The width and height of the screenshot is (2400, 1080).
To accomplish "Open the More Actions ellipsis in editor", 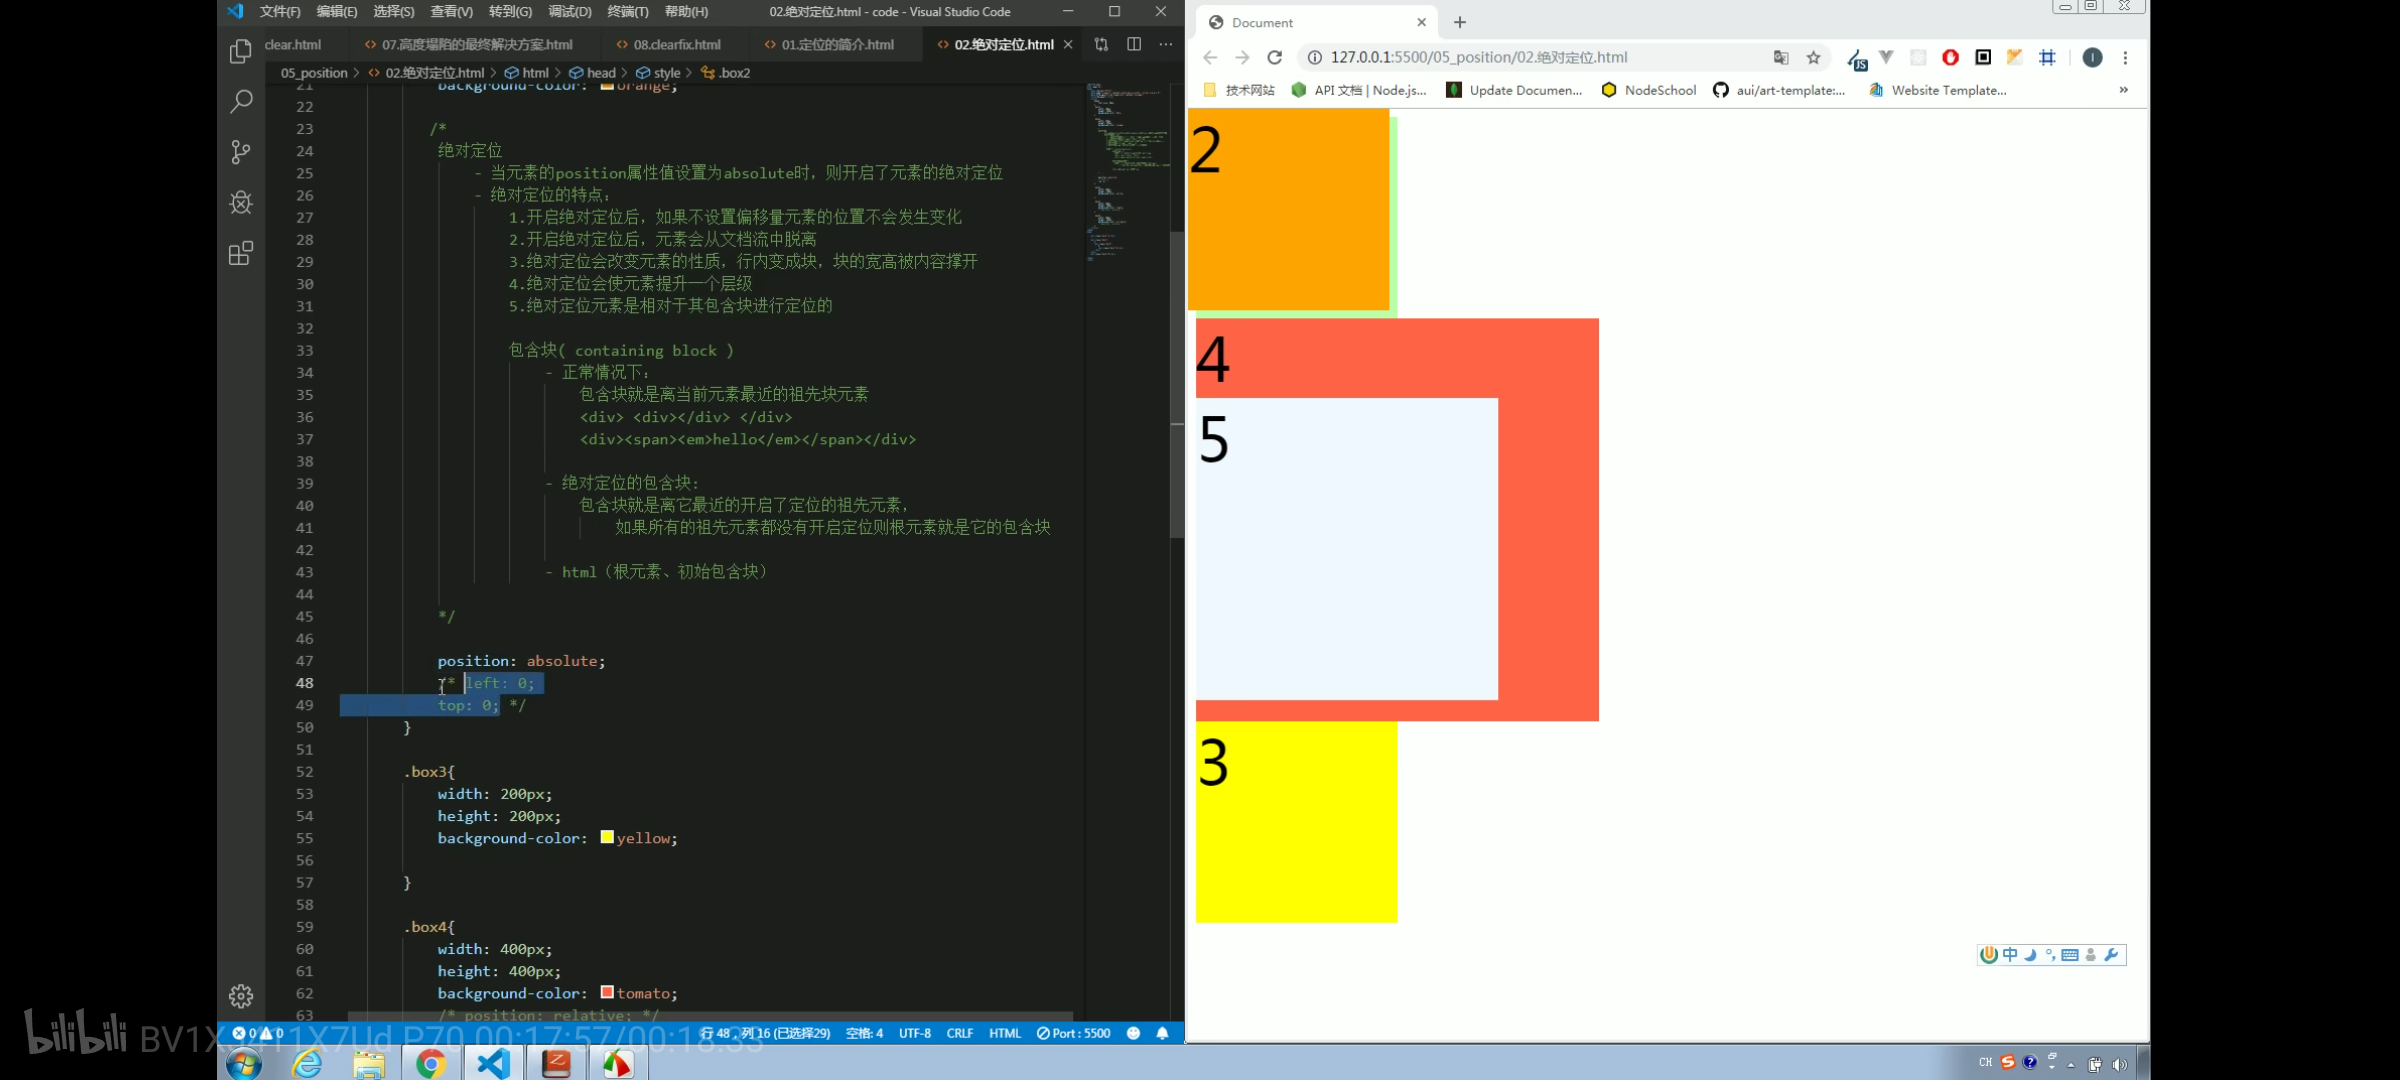I will coord(1166,44).
